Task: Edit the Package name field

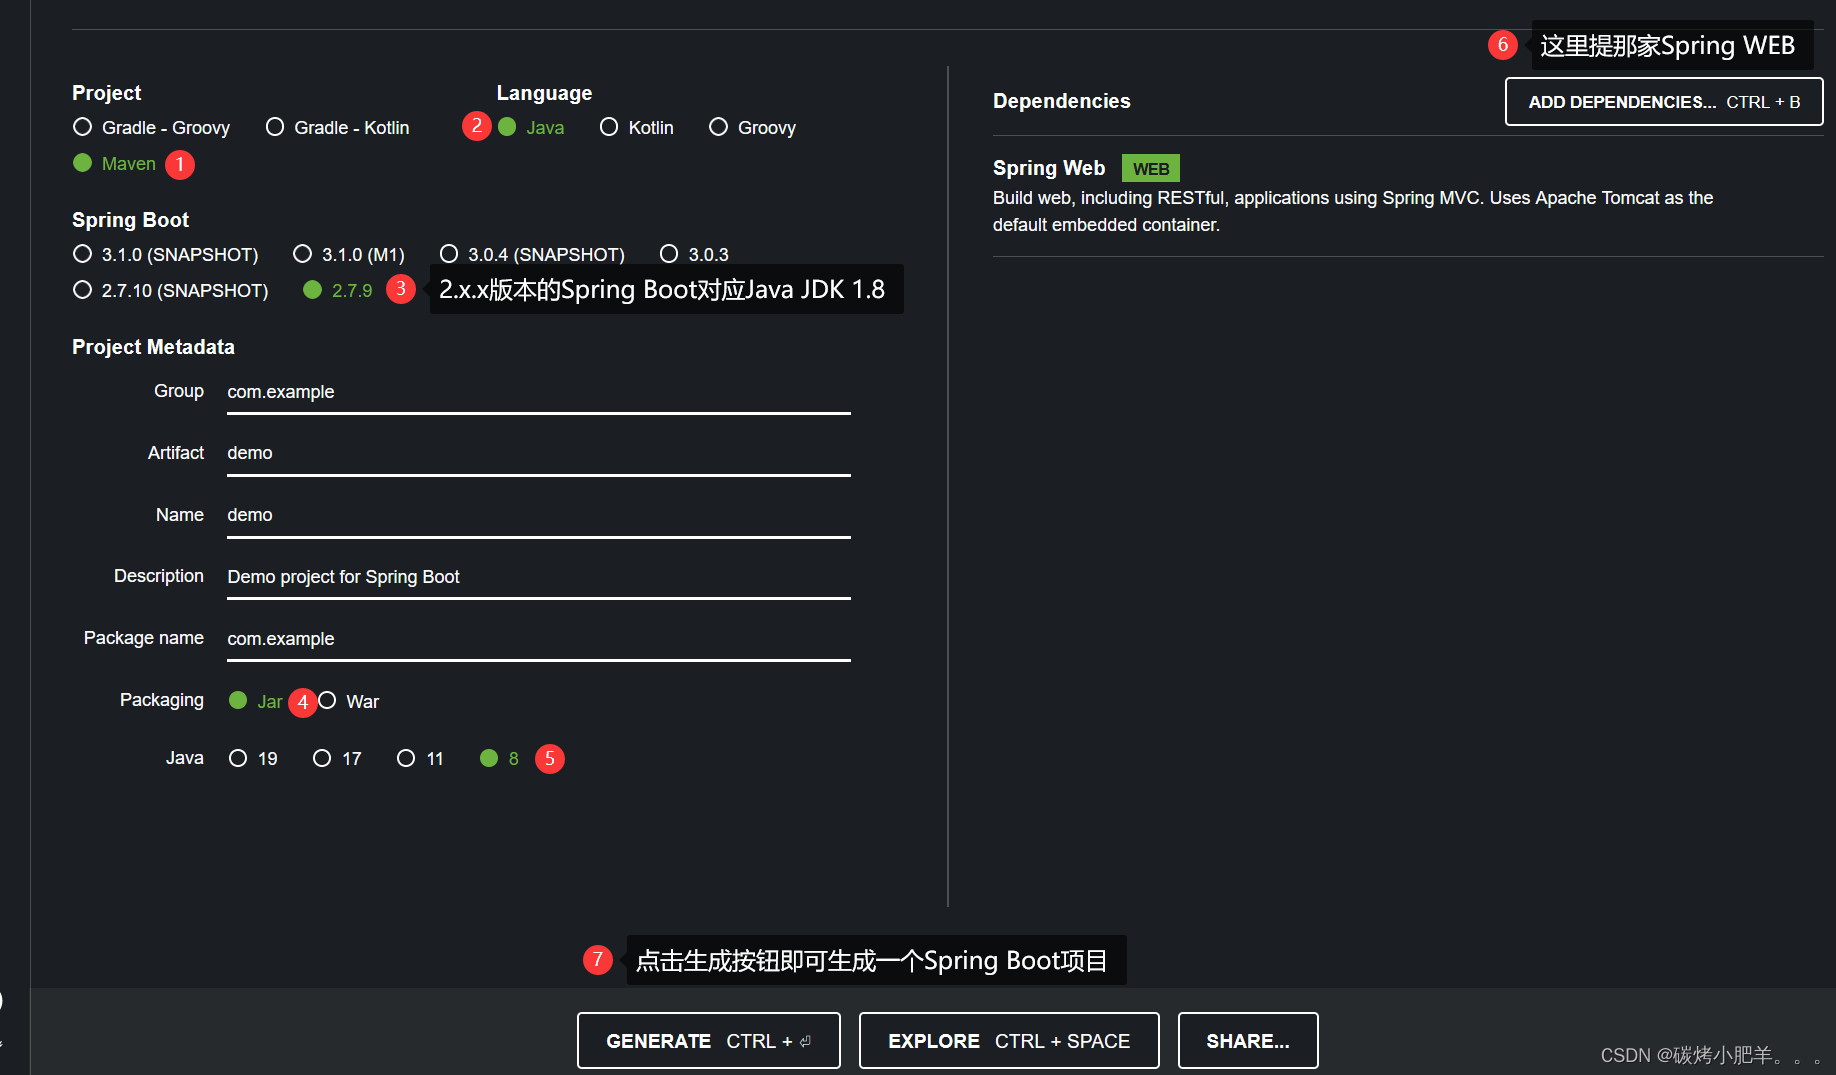Action: point(539,640)
